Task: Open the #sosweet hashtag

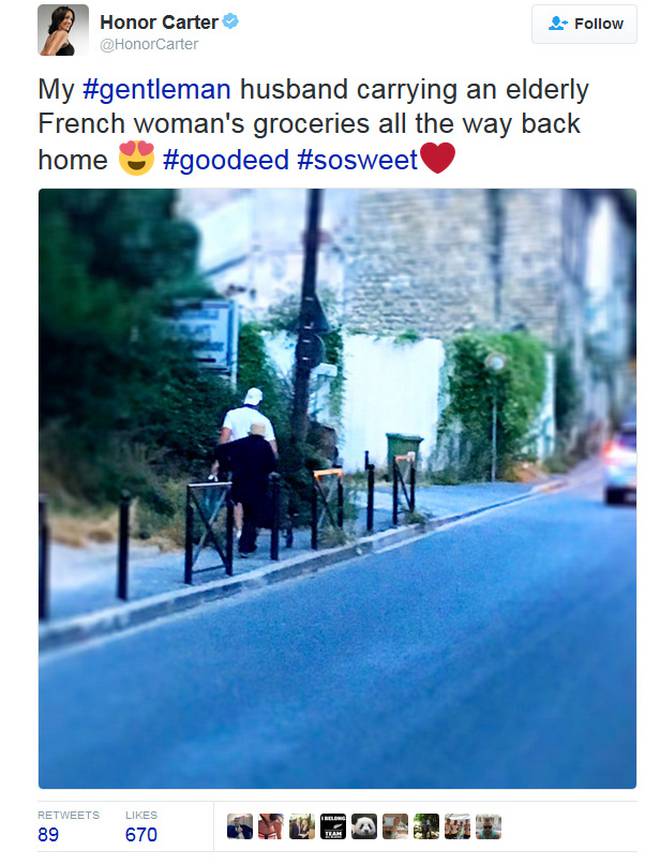Action: [357, 160]
